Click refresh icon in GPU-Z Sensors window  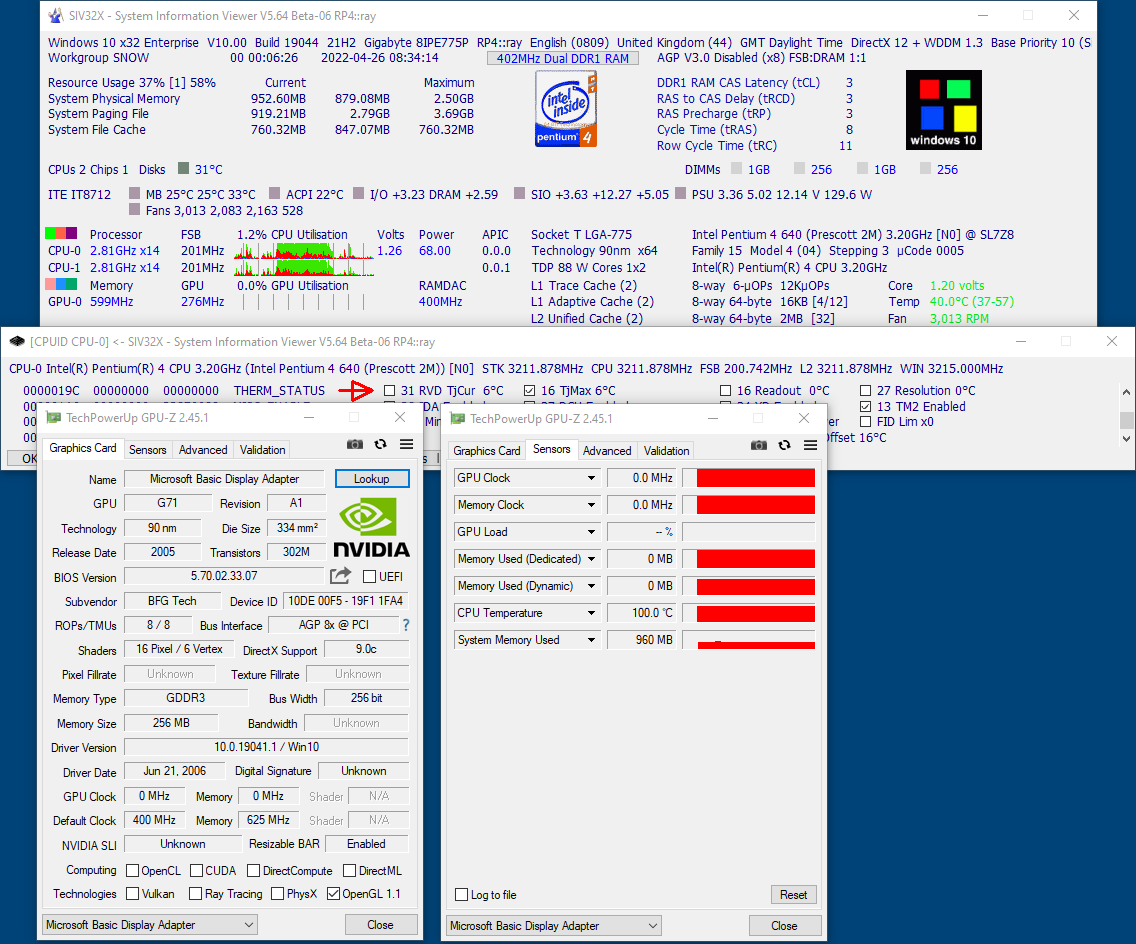785,445
